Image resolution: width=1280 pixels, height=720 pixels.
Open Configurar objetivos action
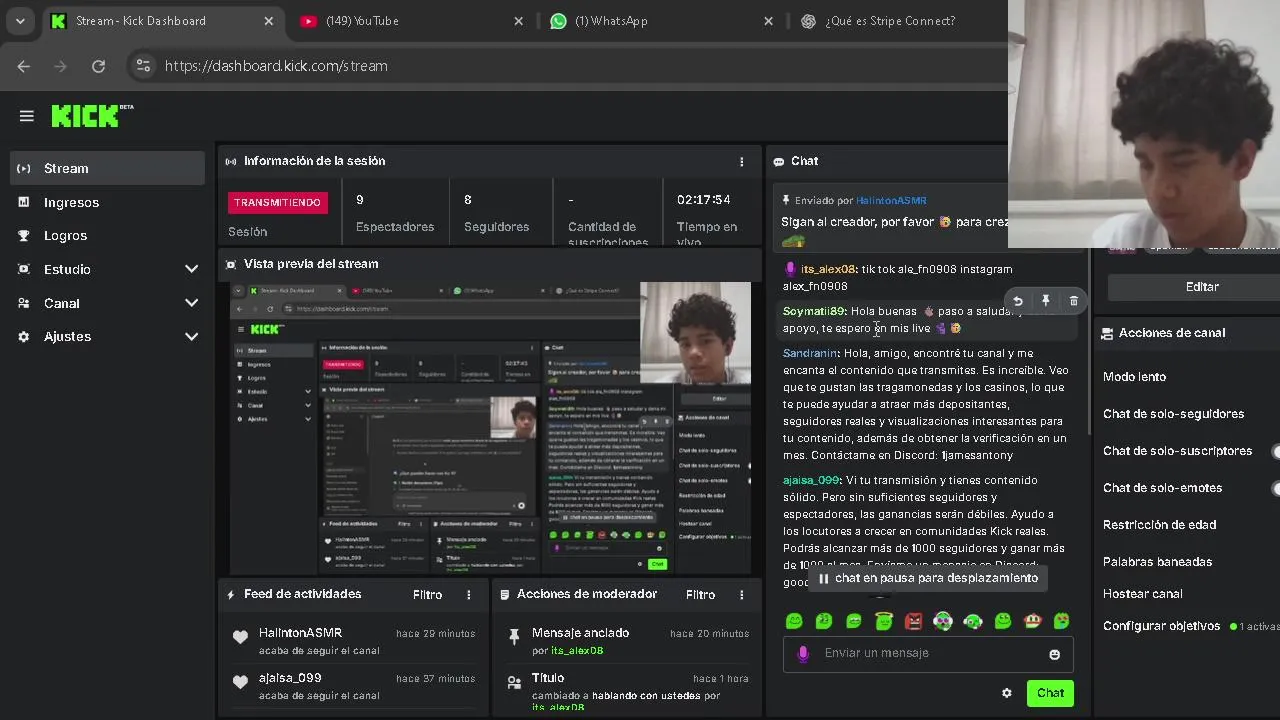1161,626
